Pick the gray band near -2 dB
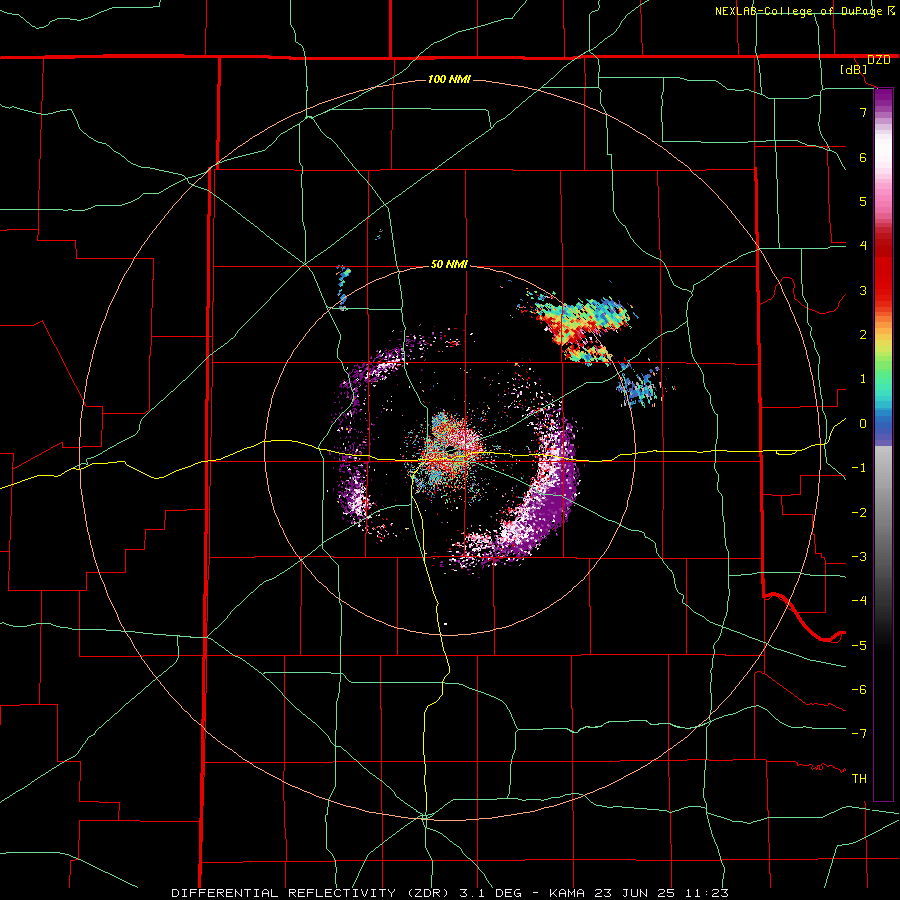Screen dimensions: 900x900 click(883, 513)
